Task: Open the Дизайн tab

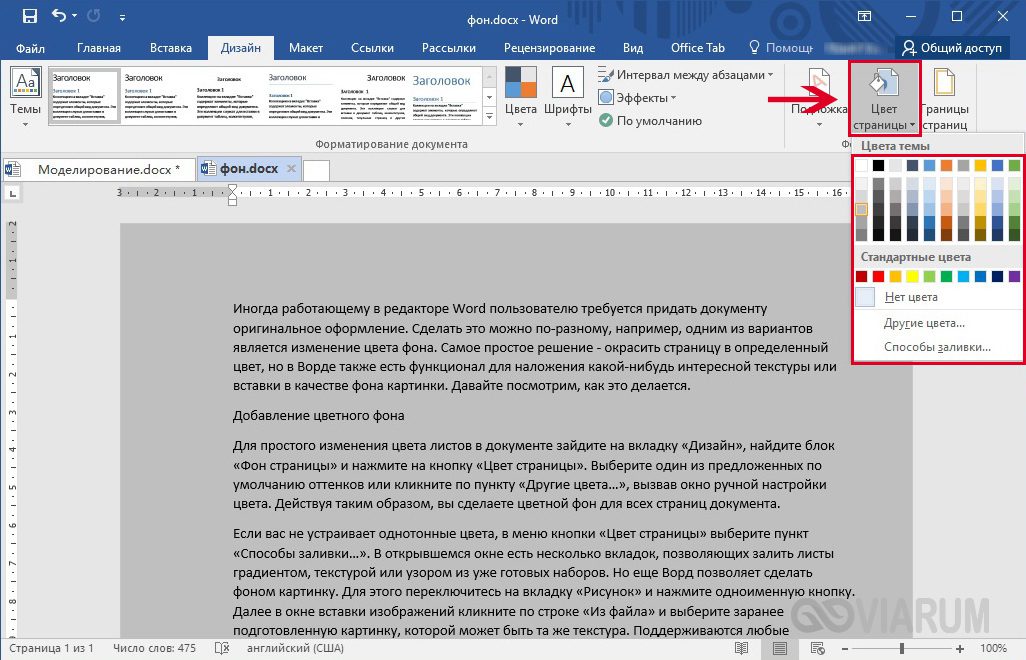Action: 241,48
